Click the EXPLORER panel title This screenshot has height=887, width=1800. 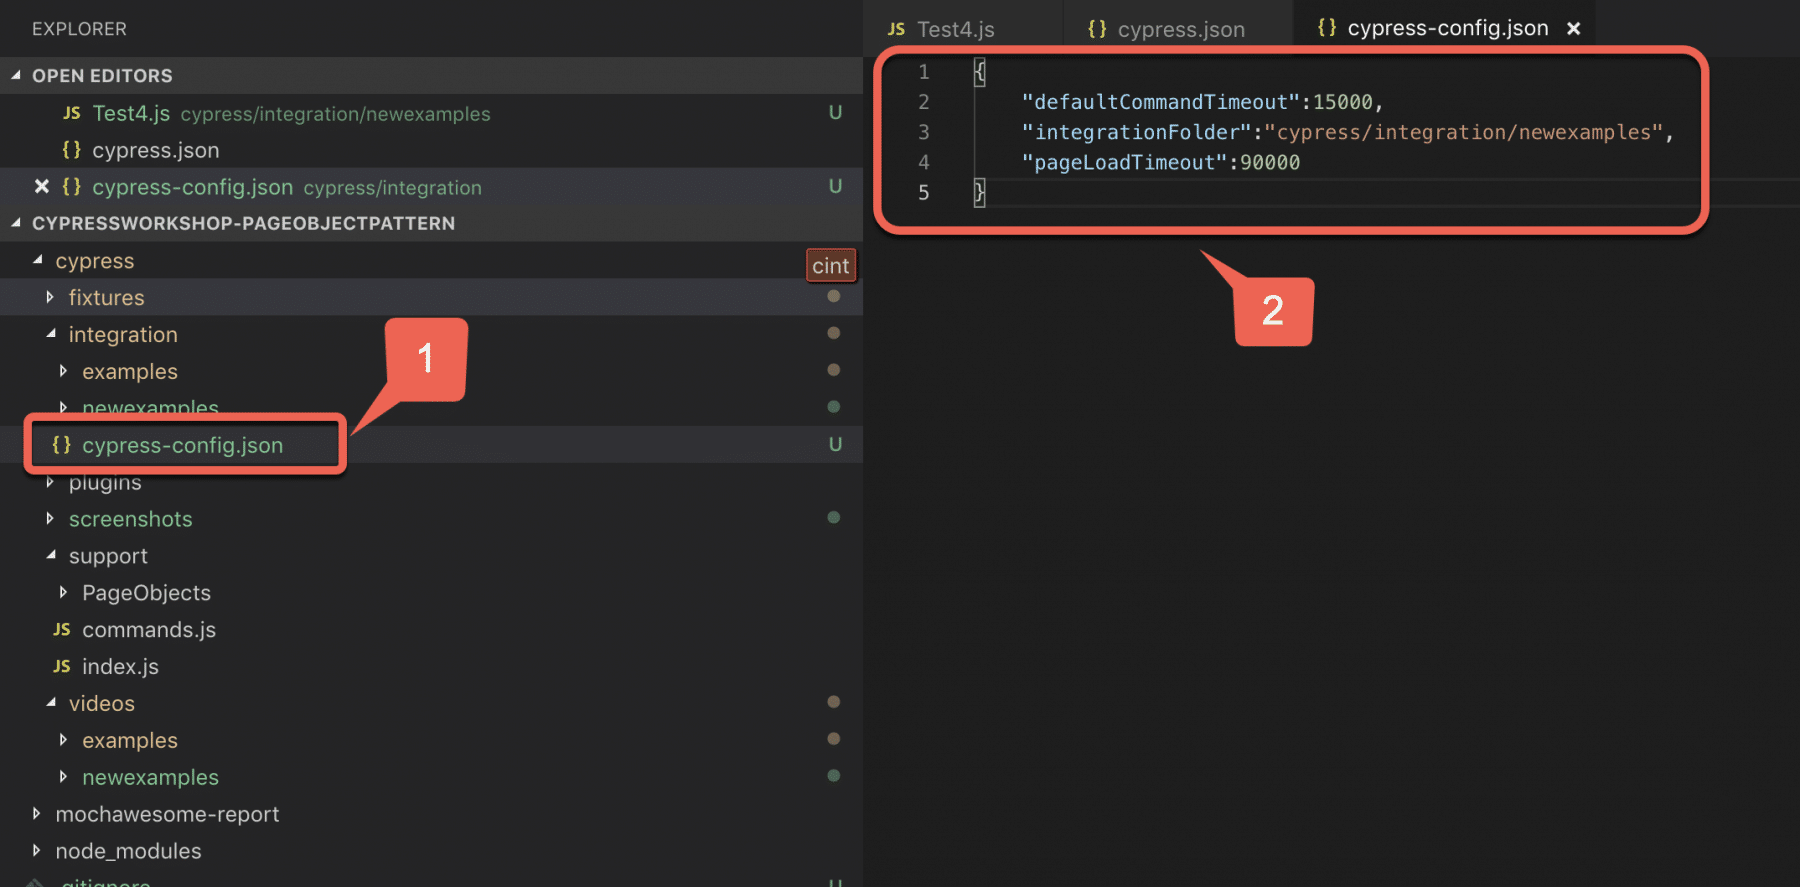[79, 29]
